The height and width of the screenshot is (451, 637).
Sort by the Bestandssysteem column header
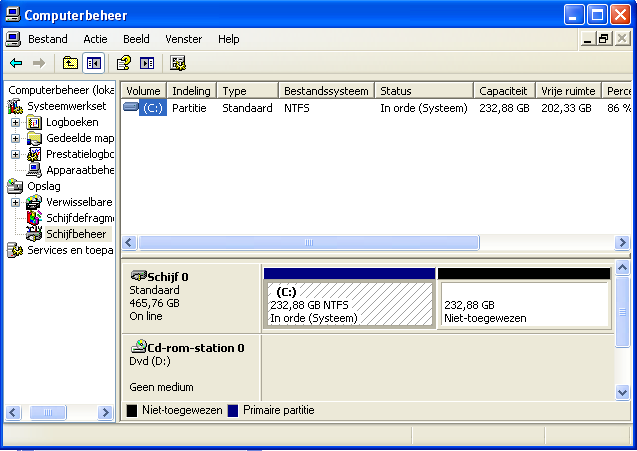327,91
